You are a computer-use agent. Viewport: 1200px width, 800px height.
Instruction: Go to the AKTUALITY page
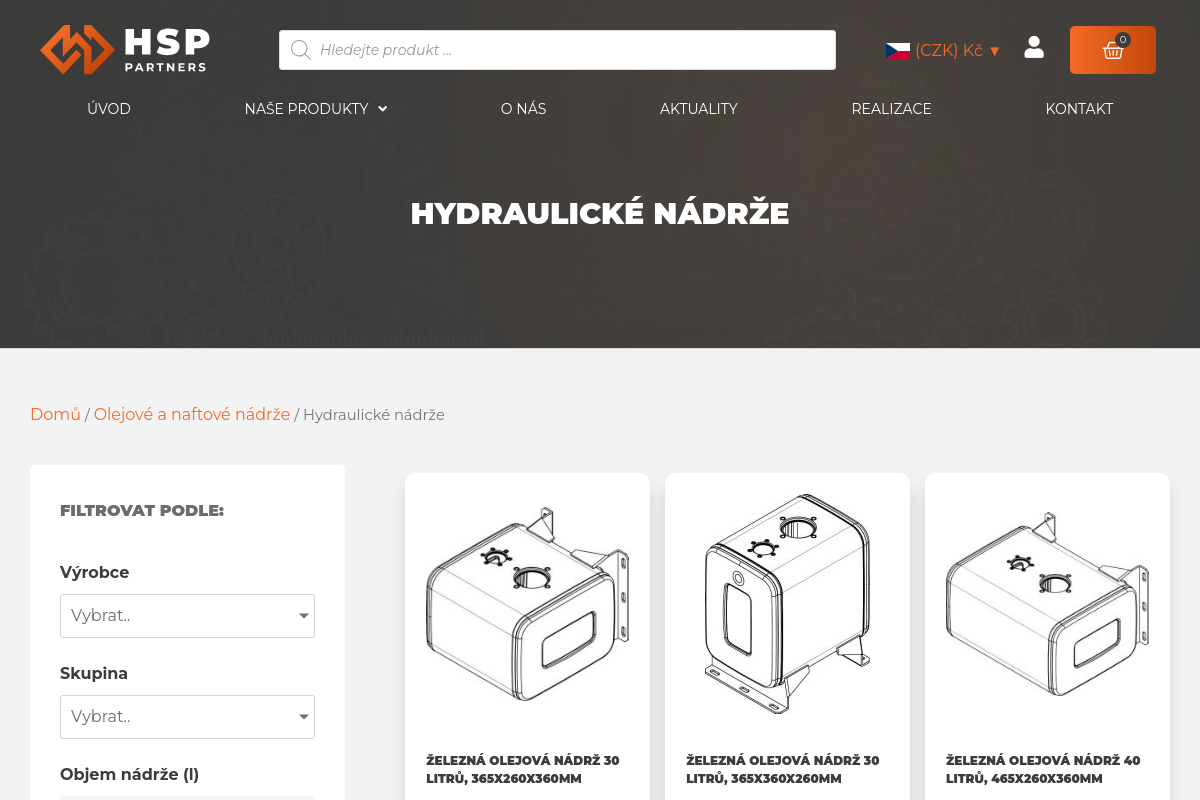[698, 109]
